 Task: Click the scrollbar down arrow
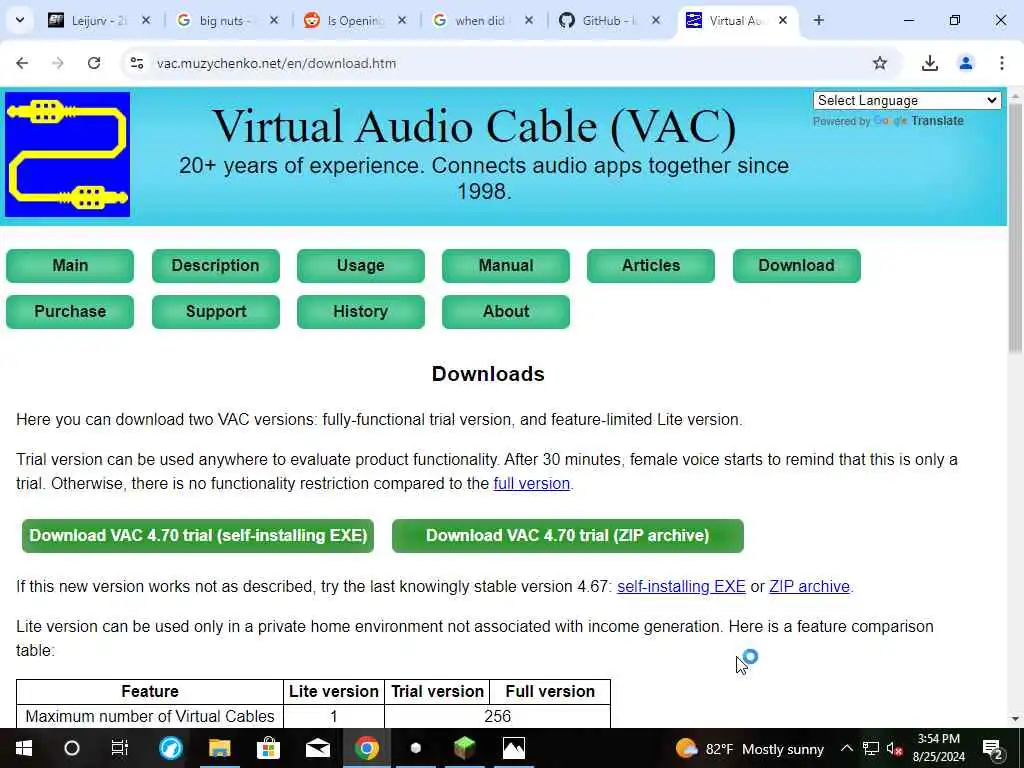coord(1015,719)
